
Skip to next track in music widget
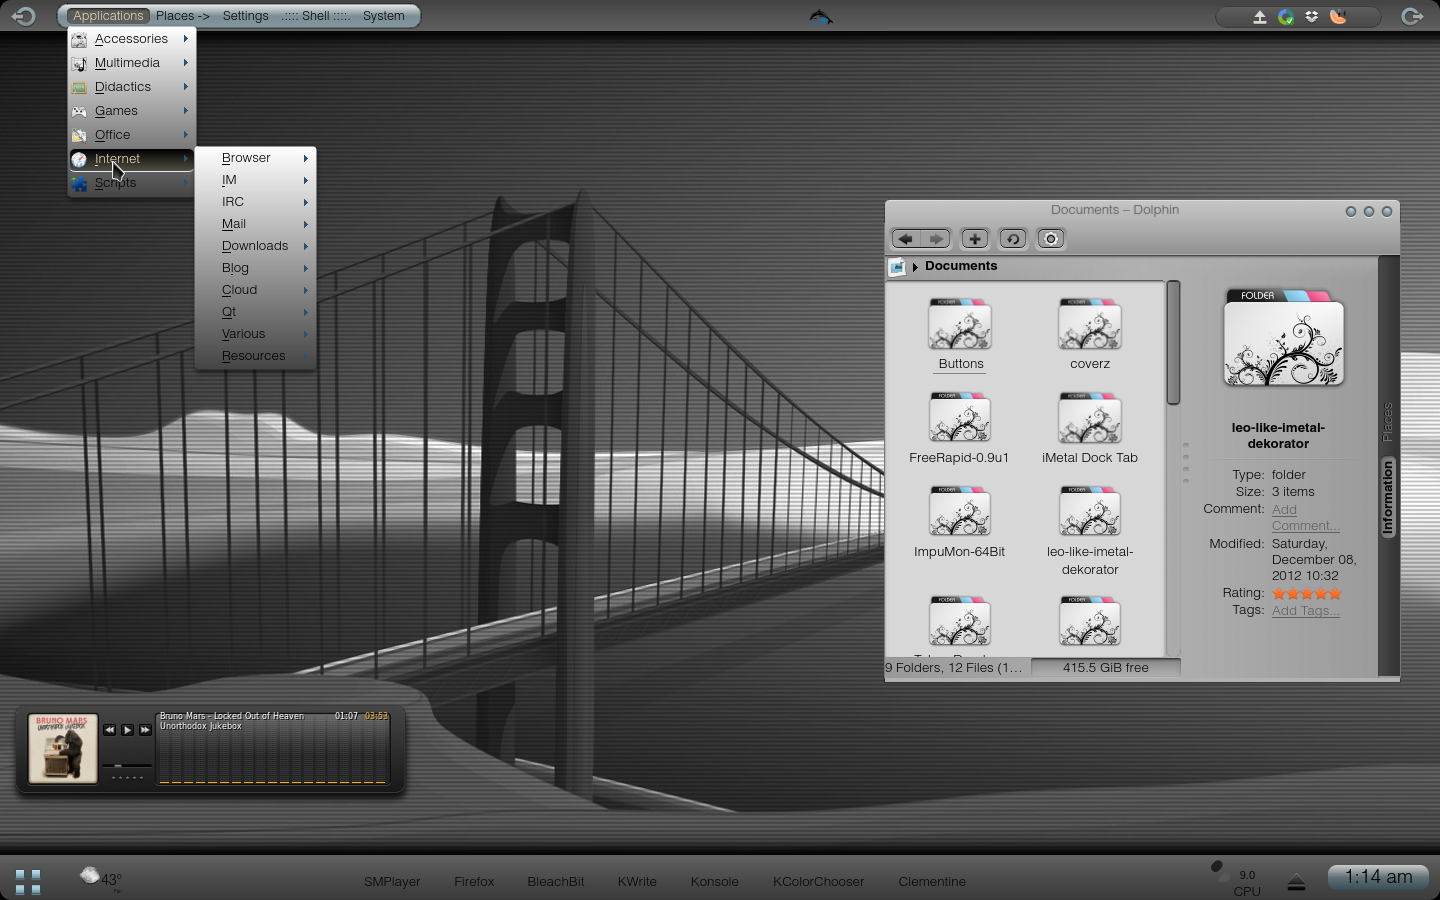click(146, 730)
